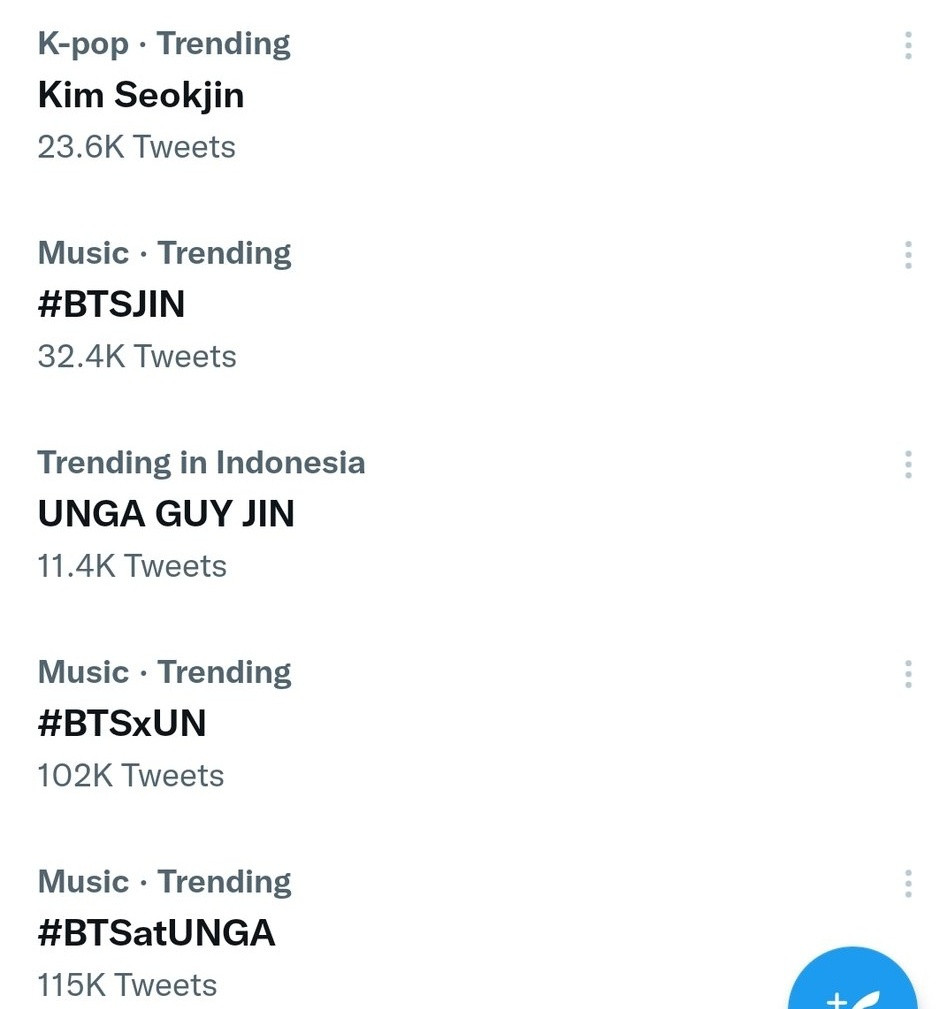Tap Music · Trending label above #BTSJIN
This screenshot has width=948, height=1009.
tap(165, 254)
